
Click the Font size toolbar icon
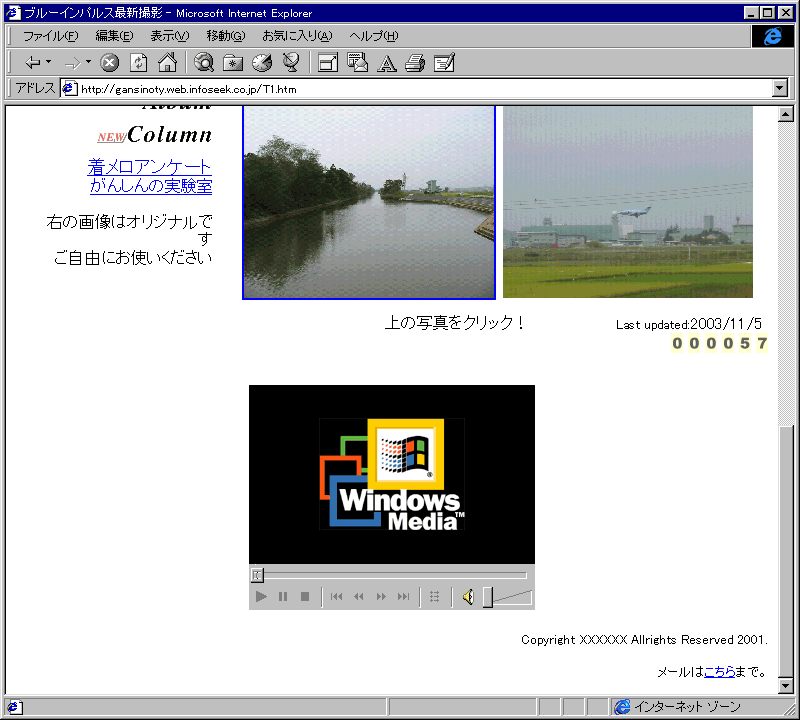[387, 63]
